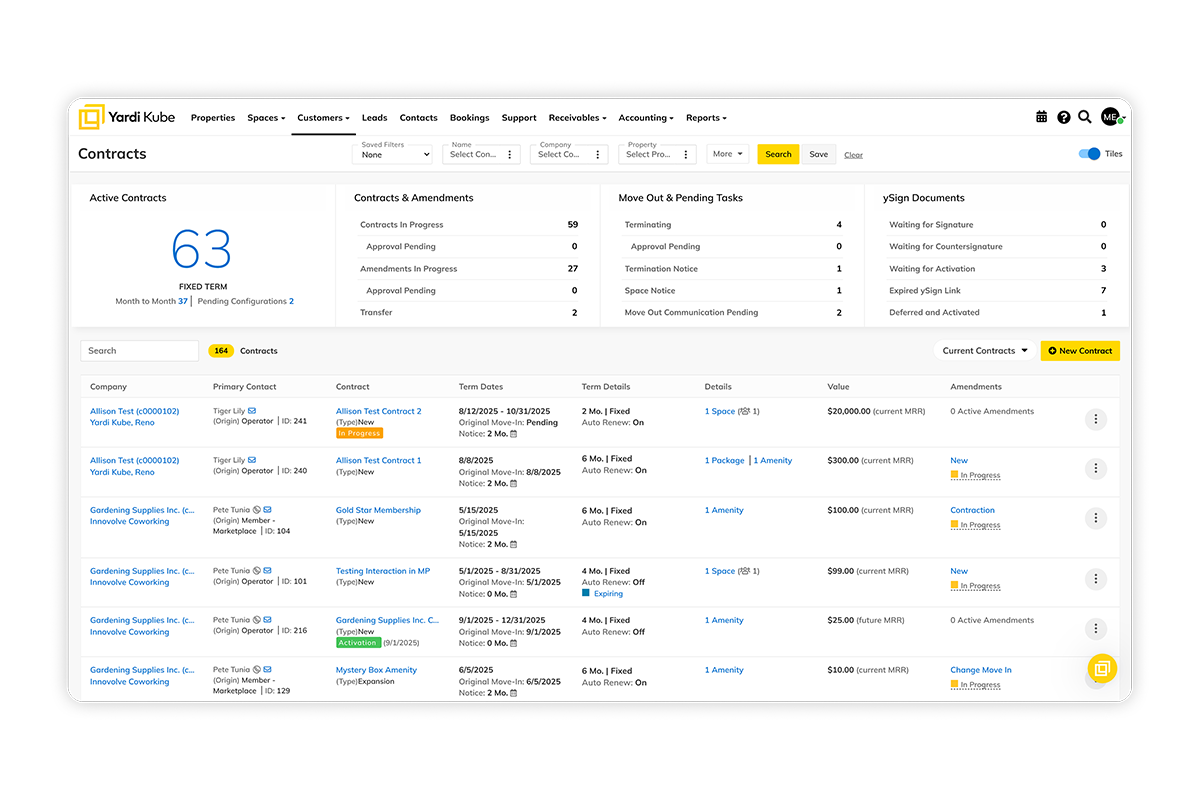Open the Receivables menu

(577, 118)
